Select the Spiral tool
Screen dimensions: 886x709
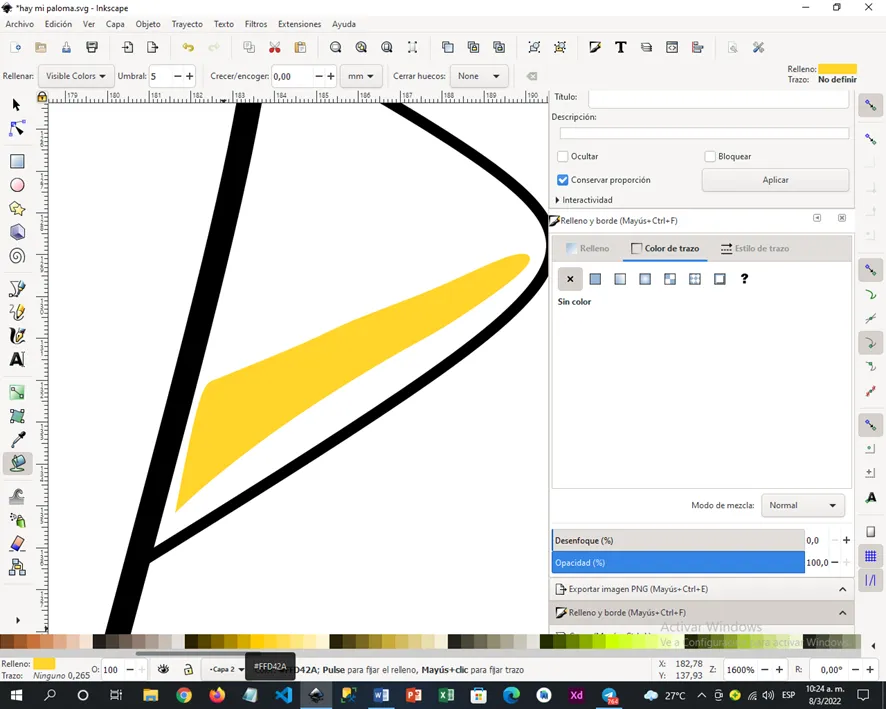[17, 256]
